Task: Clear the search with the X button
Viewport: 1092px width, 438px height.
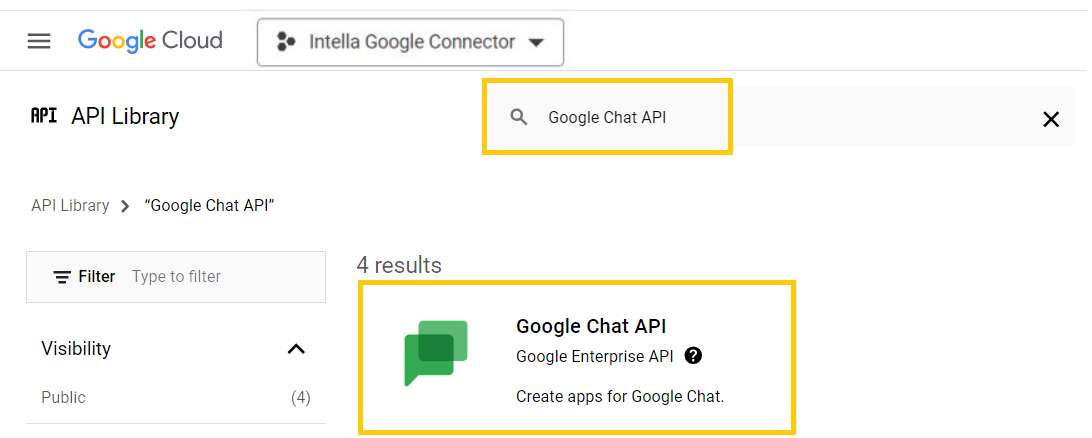Action: [1050, 119]
